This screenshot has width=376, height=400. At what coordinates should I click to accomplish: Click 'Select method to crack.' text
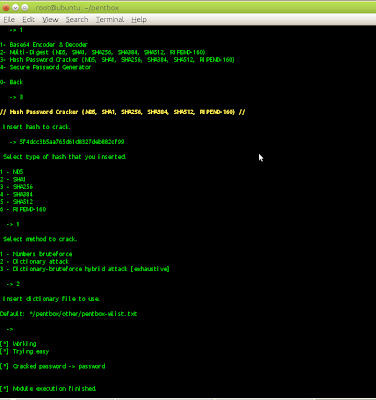tap(40, 239)
